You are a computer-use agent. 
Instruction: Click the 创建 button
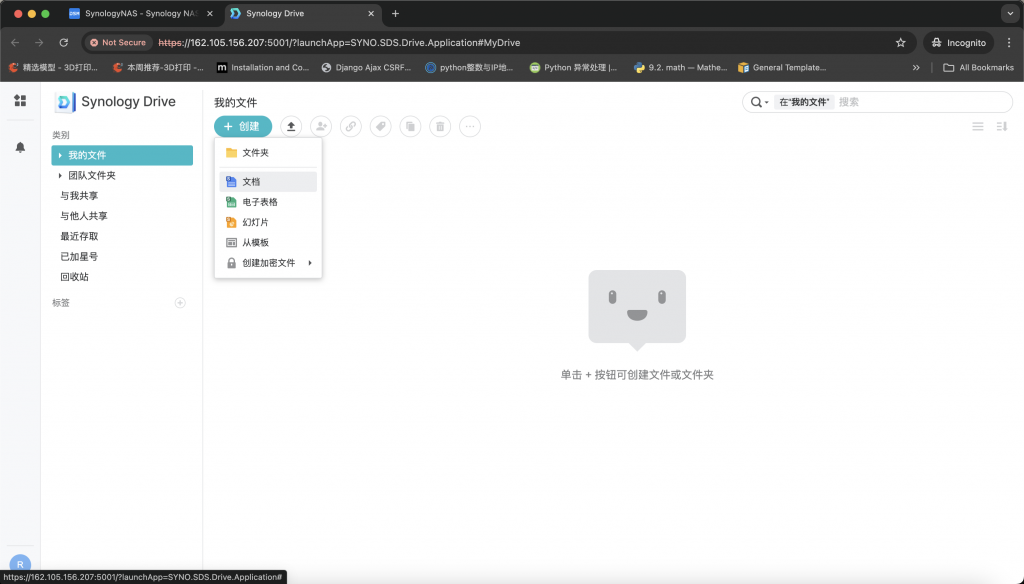pyautogui.click(x=242, y=126)
